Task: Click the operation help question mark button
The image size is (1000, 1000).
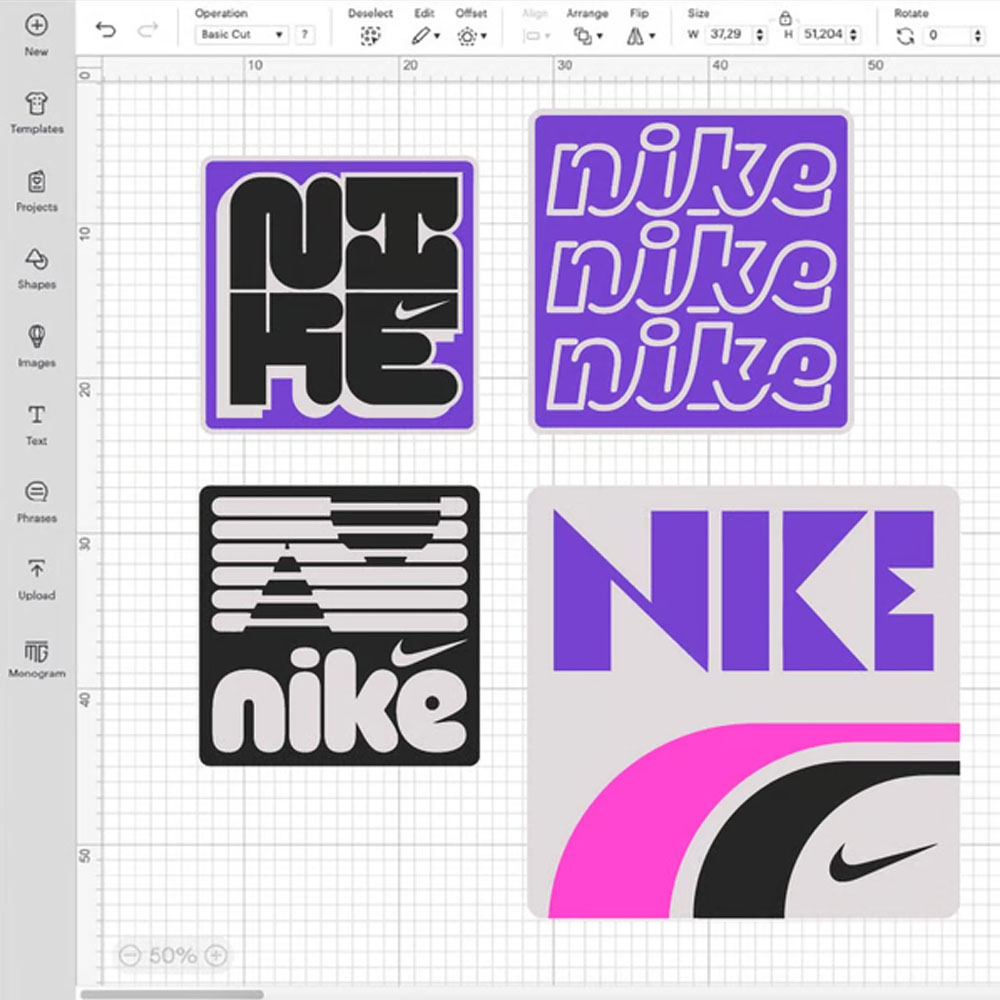Action: pyautogui.click(x=304, y=35)
